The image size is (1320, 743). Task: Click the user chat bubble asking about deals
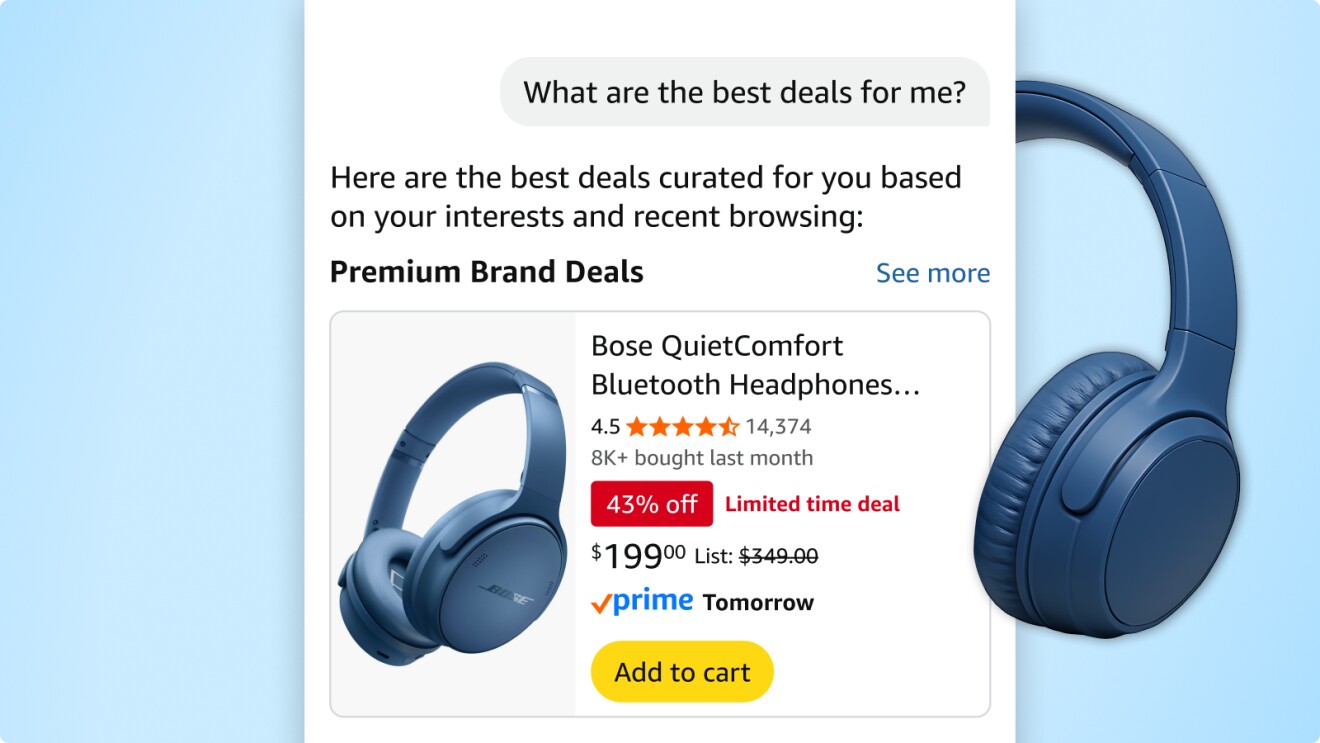(x=746, y=92)
